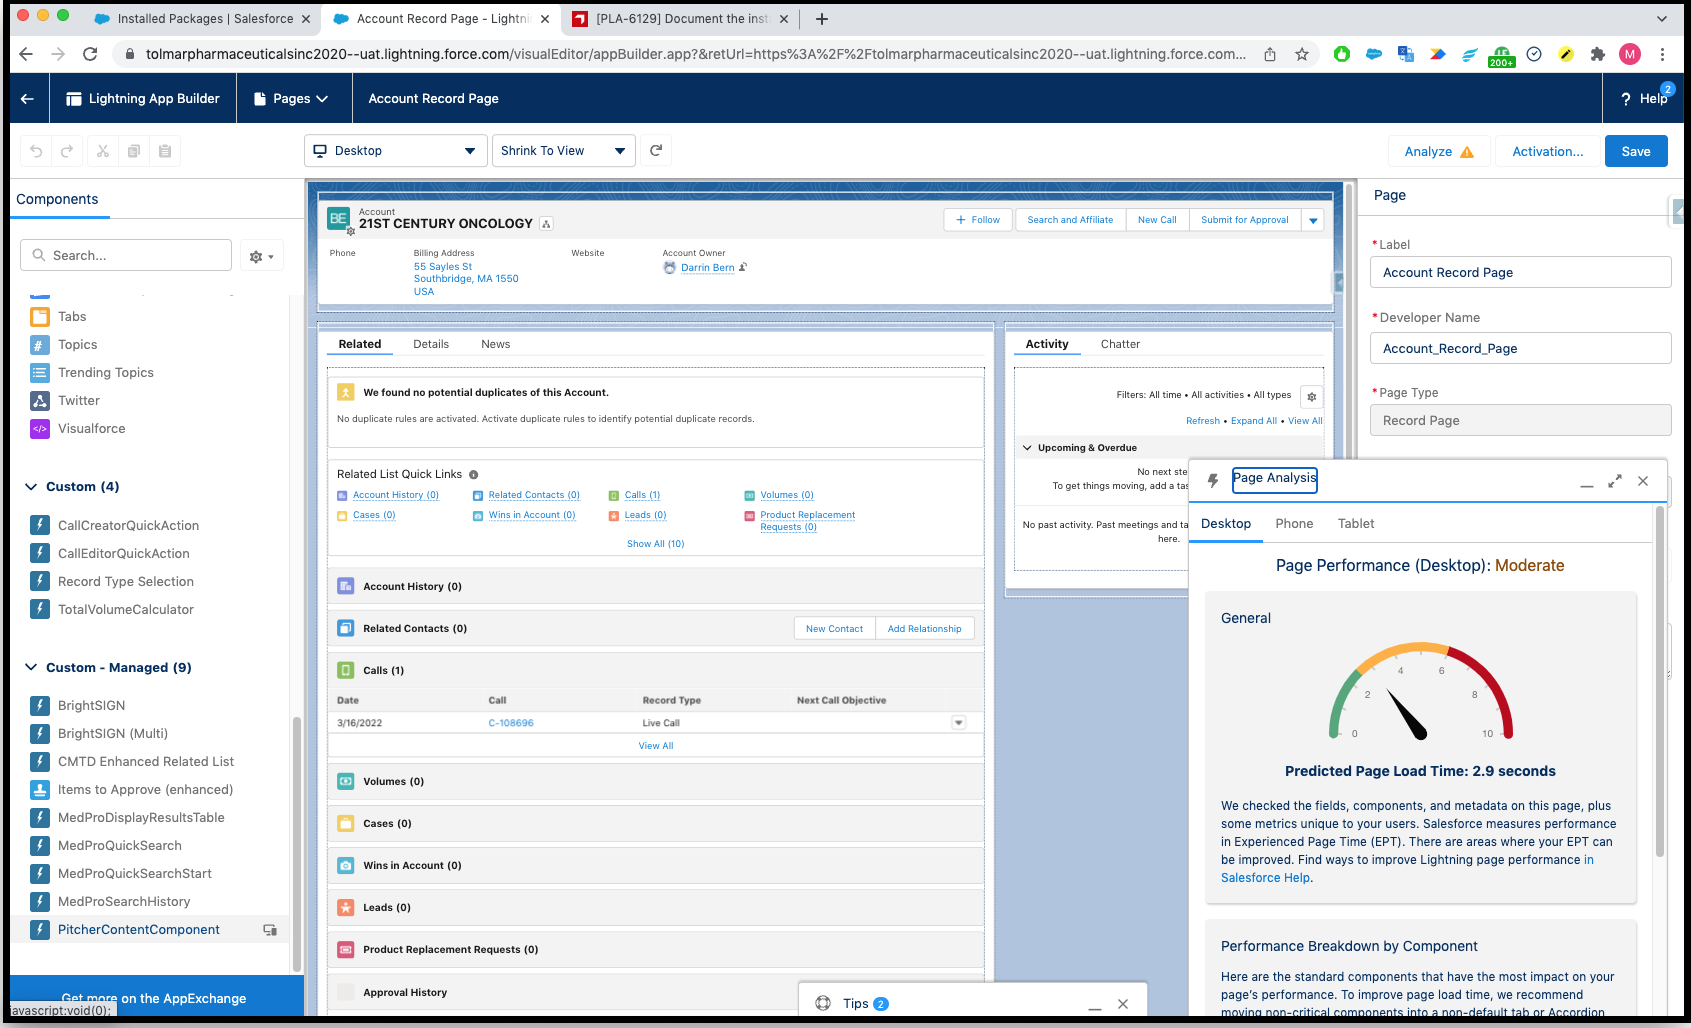Image resolution: width=1691 pixels, height=1028 pixels.
Task: Bookmark this page with the star icon
Action: coord(1301,54)
